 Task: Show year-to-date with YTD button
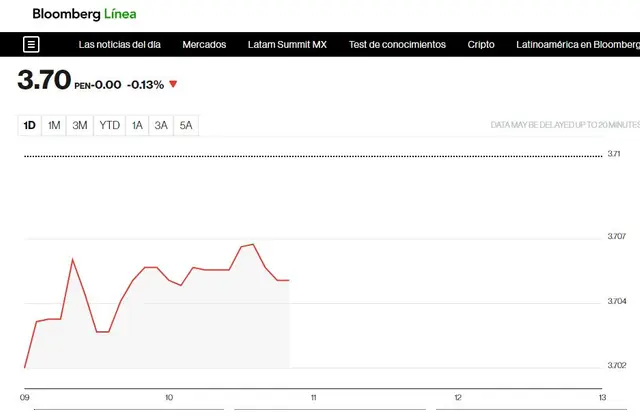coord(109,125)
